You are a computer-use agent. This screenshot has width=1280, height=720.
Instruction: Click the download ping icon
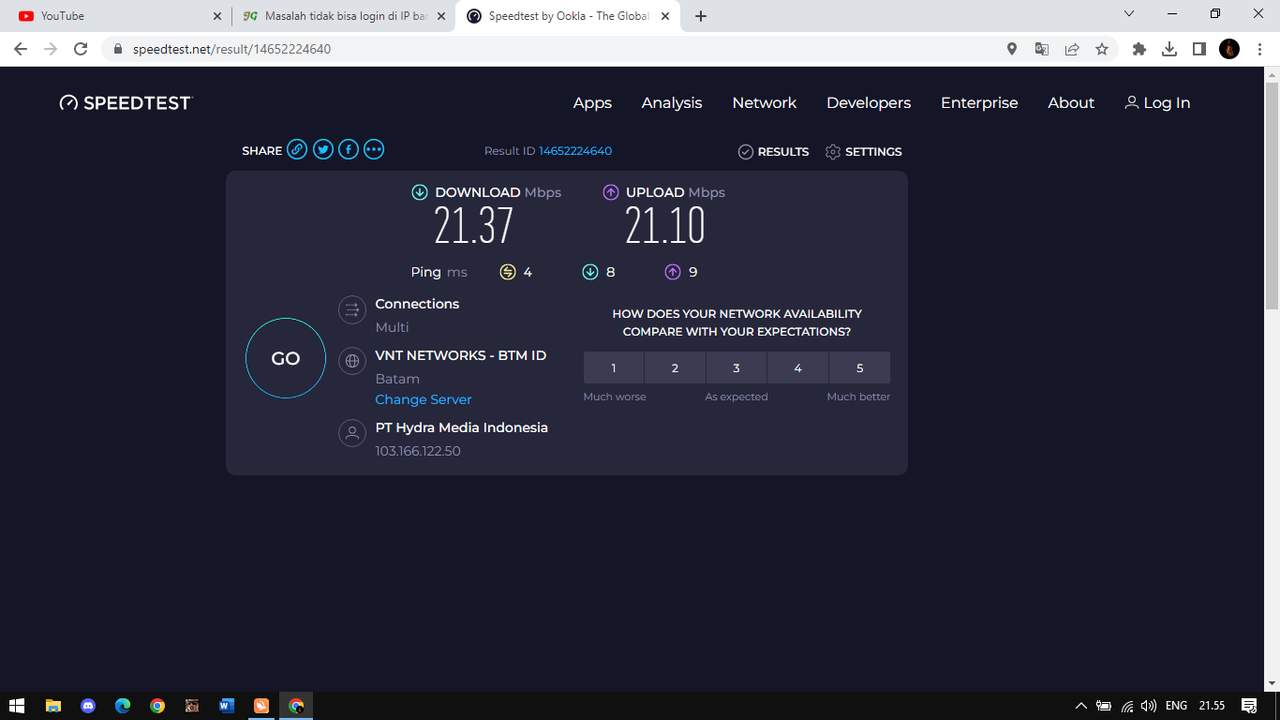point(590,272)
